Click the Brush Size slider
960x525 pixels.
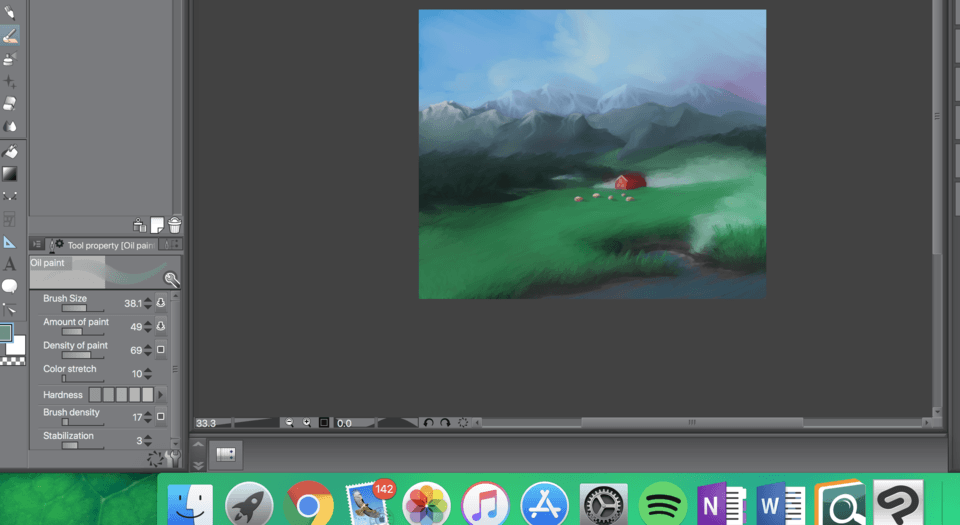83,308
